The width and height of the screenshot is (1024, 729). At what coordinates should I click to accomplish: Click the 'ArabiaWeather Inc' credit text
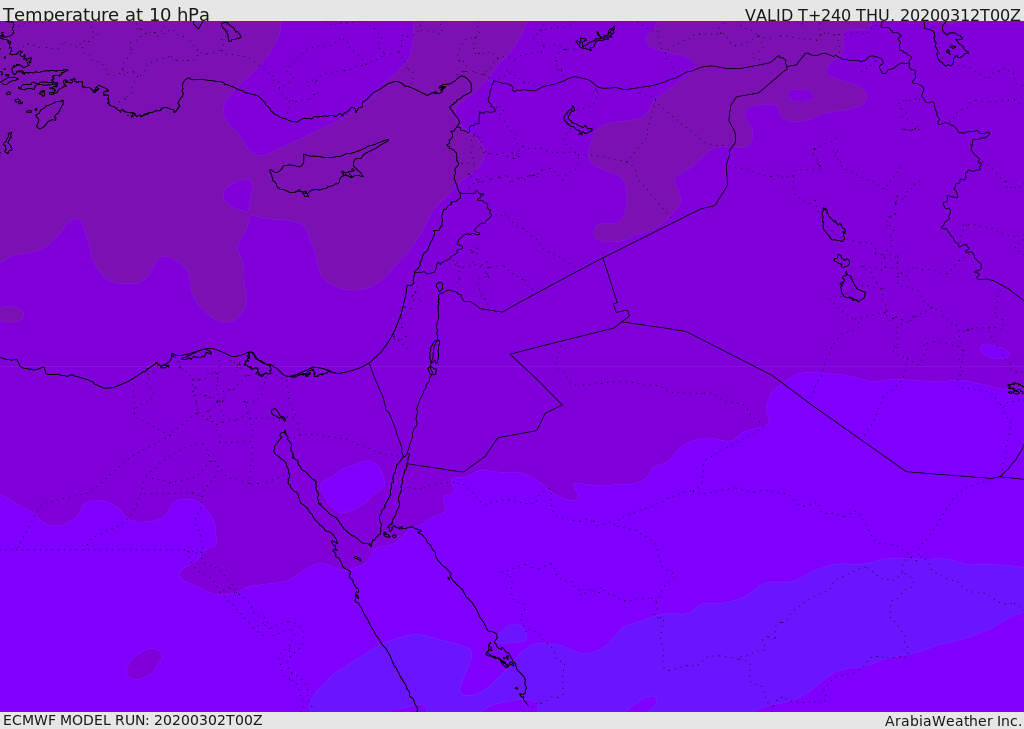[953, 721]
